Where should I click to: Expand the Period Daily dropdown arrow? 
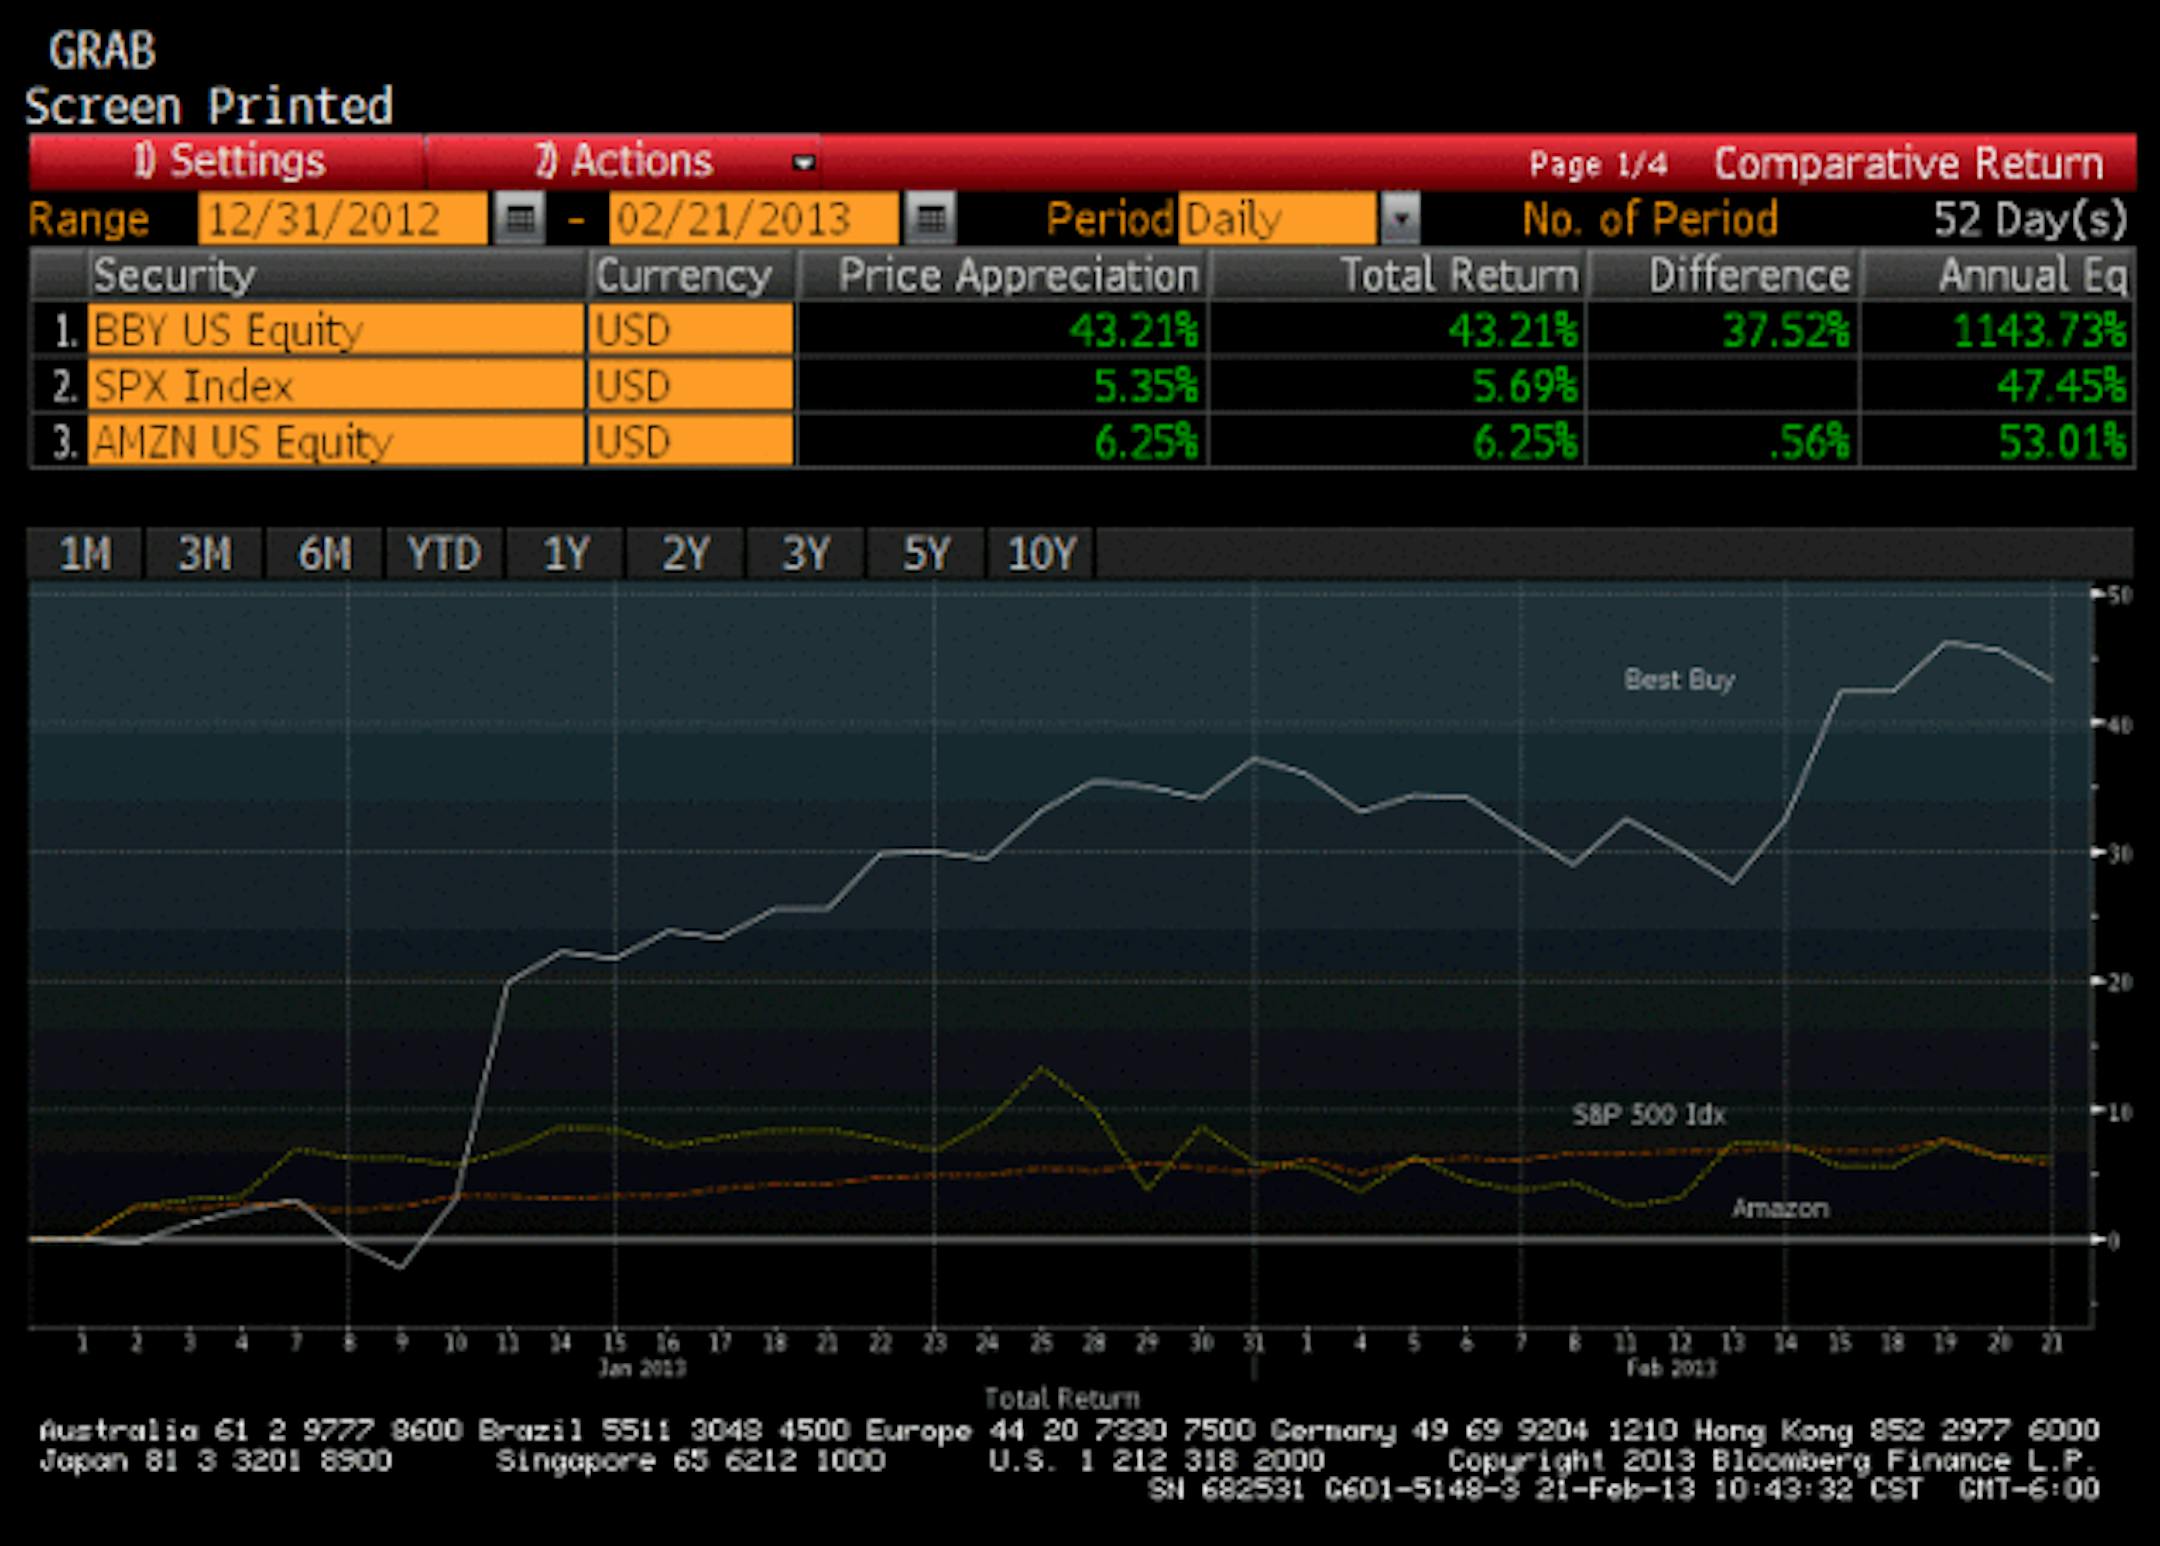[x=1400, y=219]
